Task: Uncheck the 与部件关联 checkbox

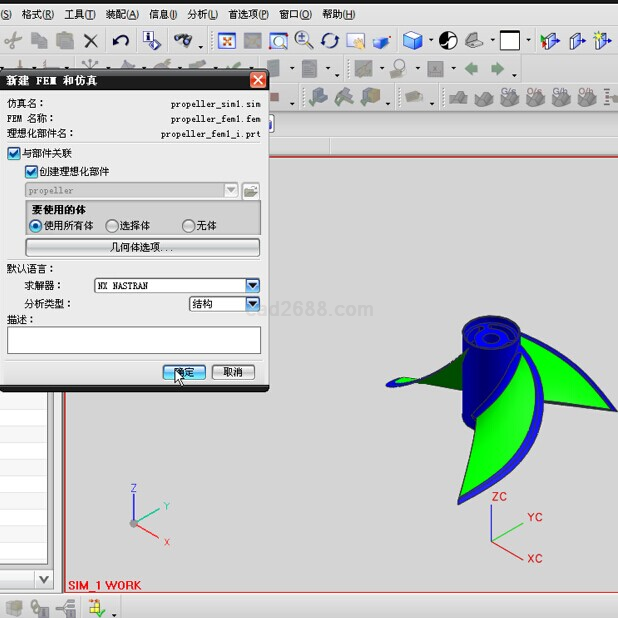Action: tap(14, 154)
